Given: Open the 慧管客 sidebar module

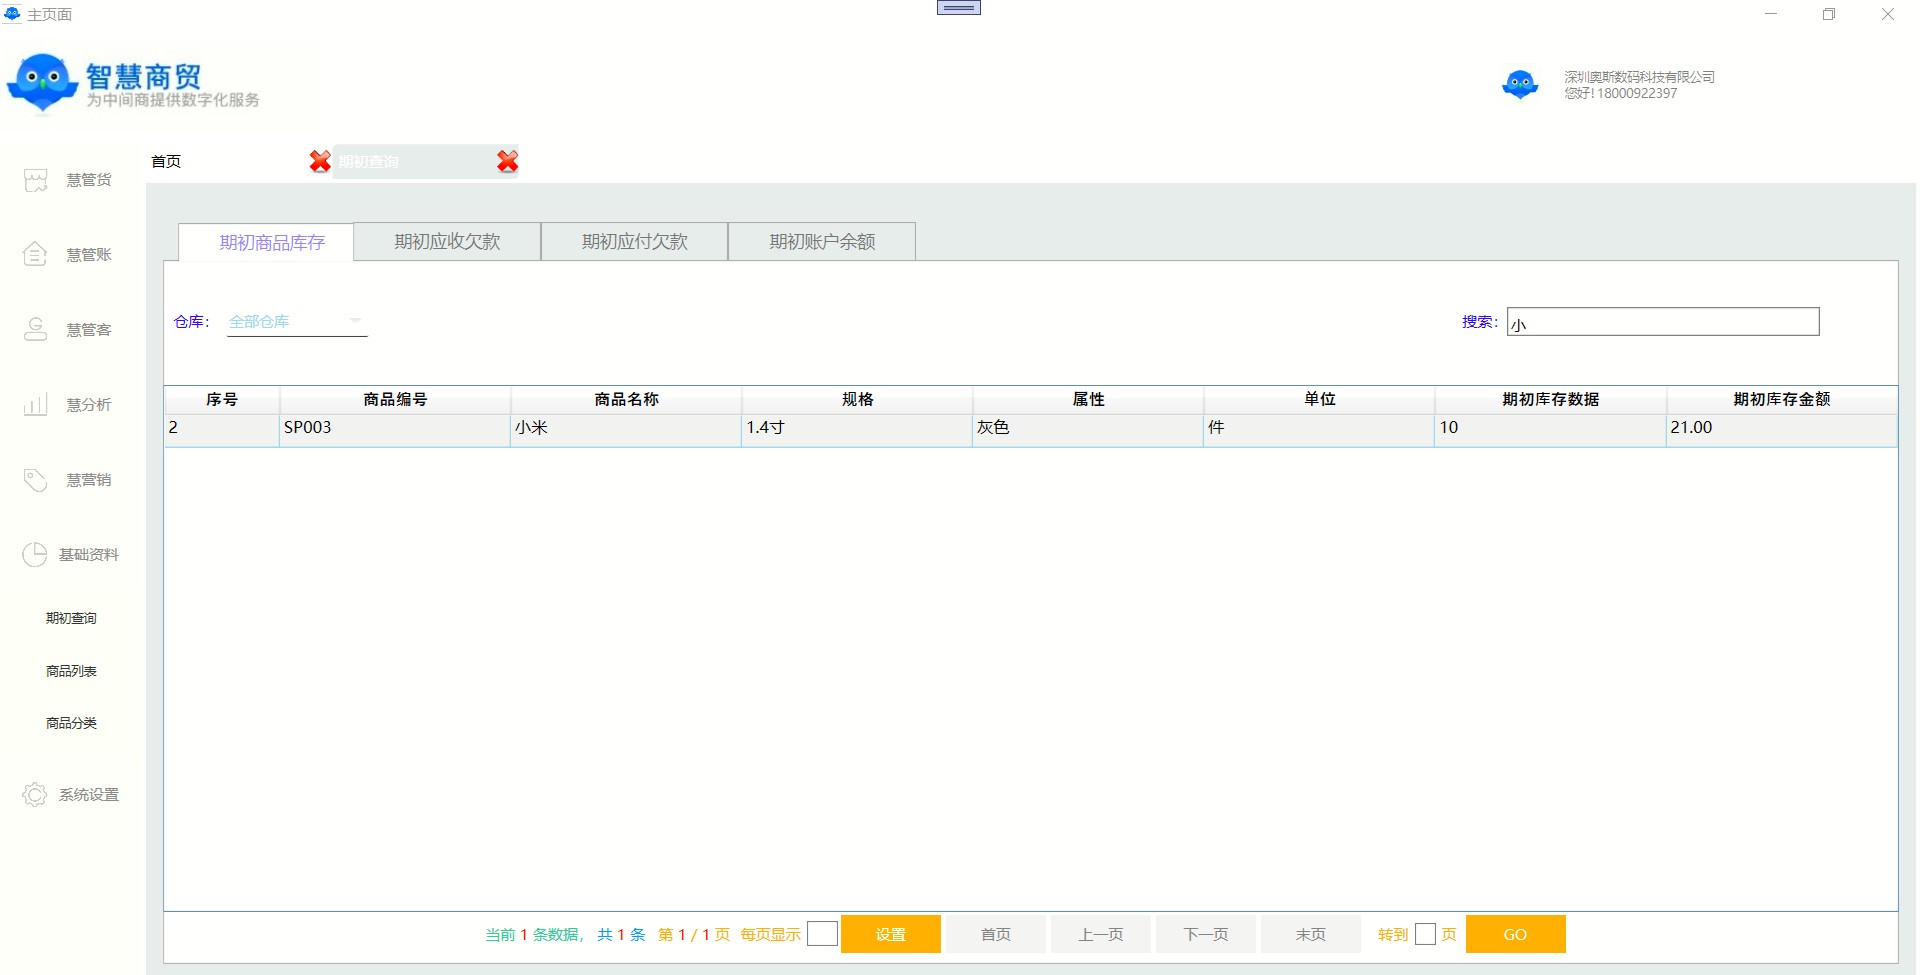Looking at the screenshot, I should (68, 330).
